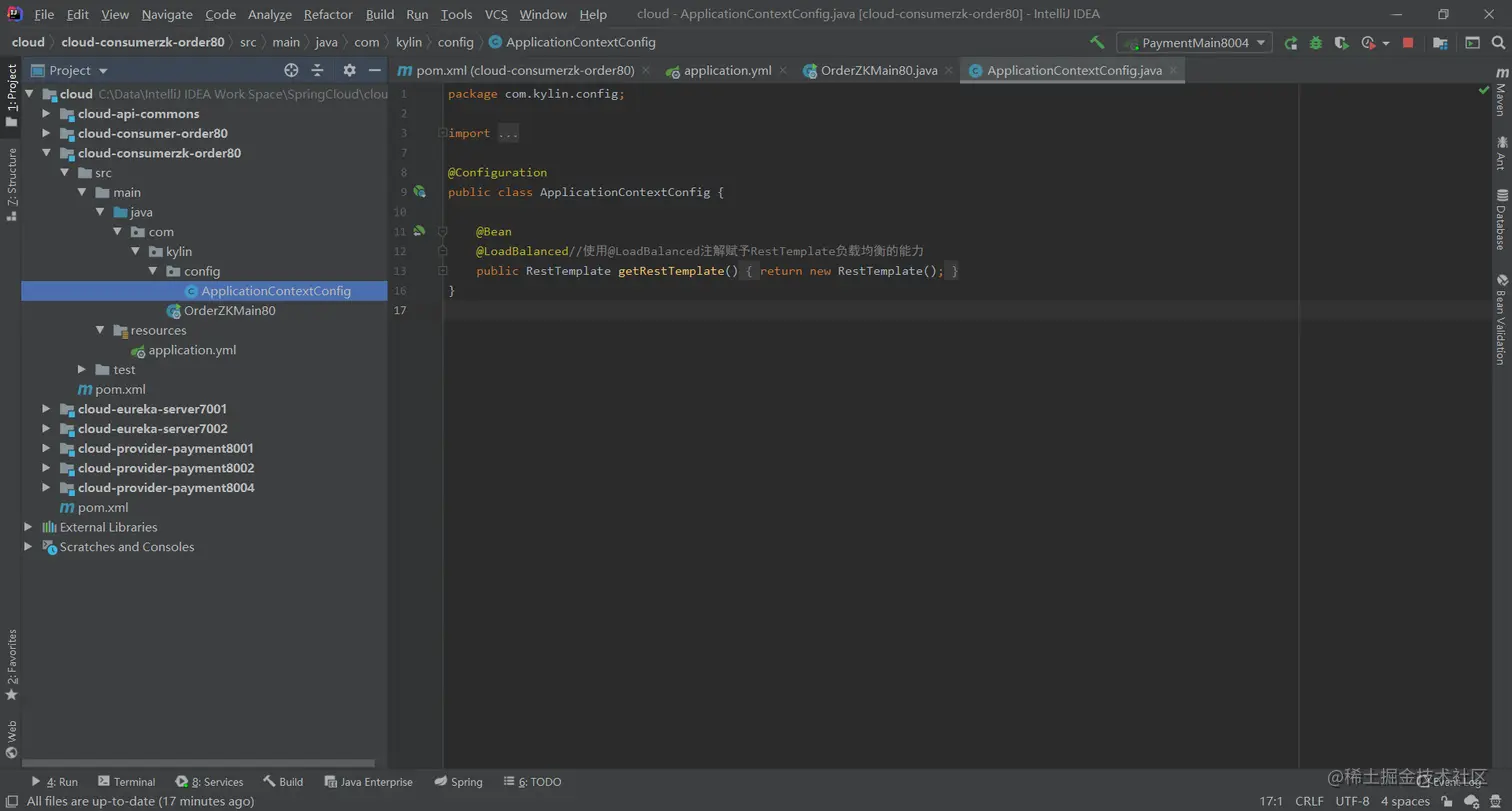Click the UTF-8 encoding in status bar
This screenshot has width=1512, height=811.
click(x=1352, y=801)
